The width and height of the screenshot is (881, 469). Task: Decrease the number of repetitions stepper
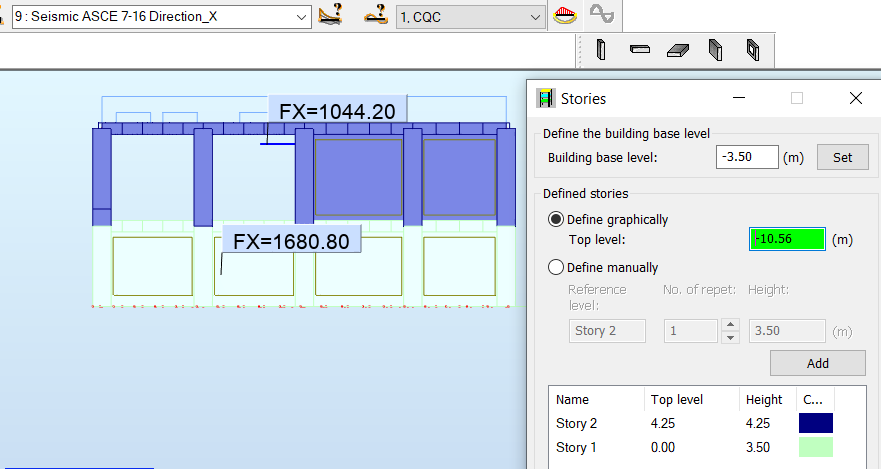(x=730, y=338)
